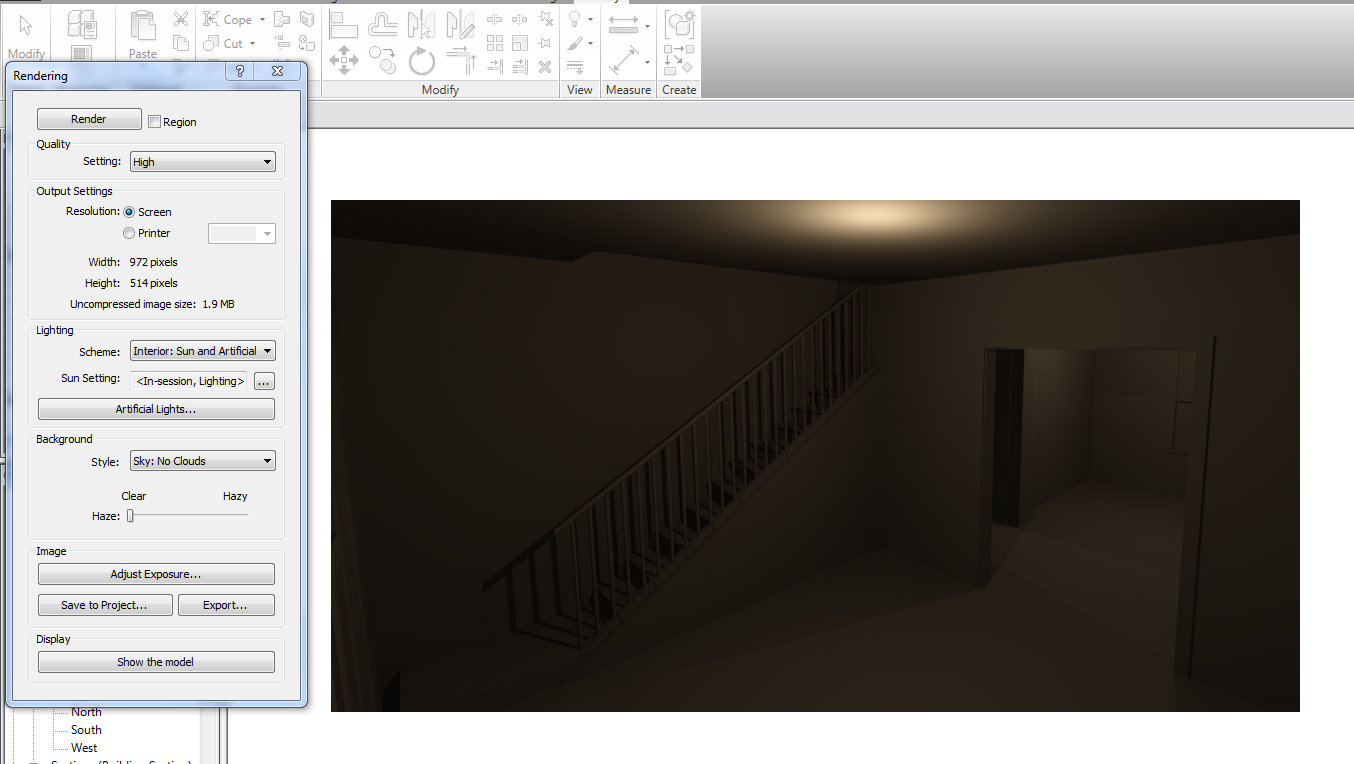The width and height of the screenshot is (1354, 764).
Task: Select the Array tool
Action: click(495, 43)
